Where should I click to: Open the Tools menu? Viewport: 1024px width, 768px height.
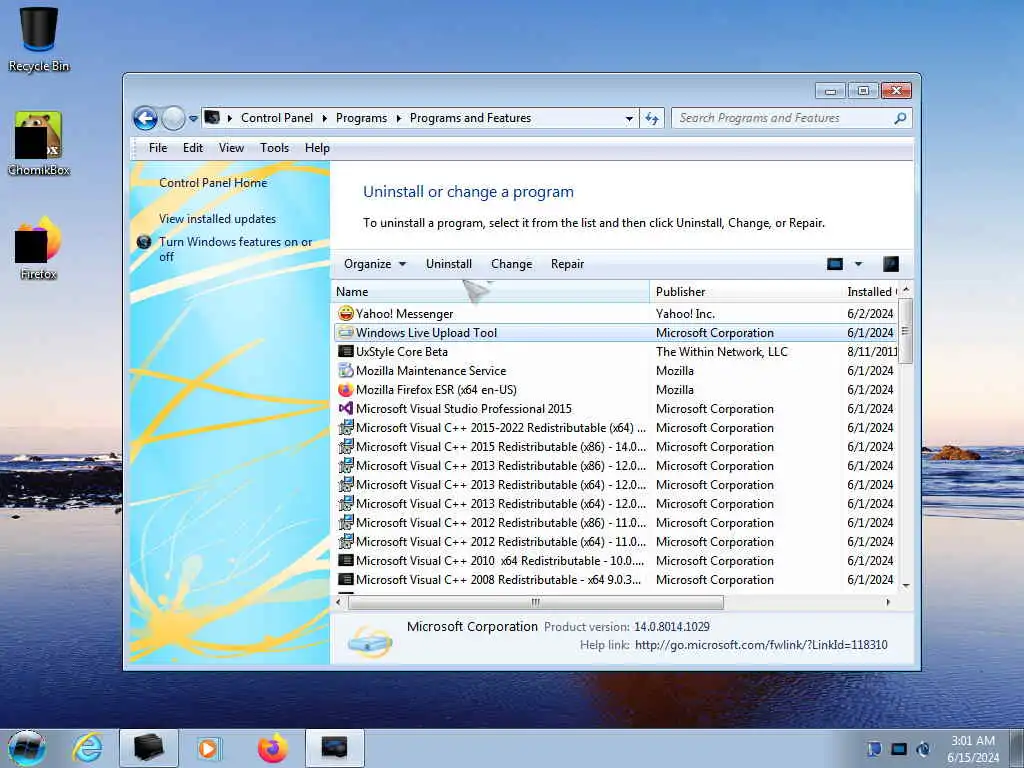274,148
